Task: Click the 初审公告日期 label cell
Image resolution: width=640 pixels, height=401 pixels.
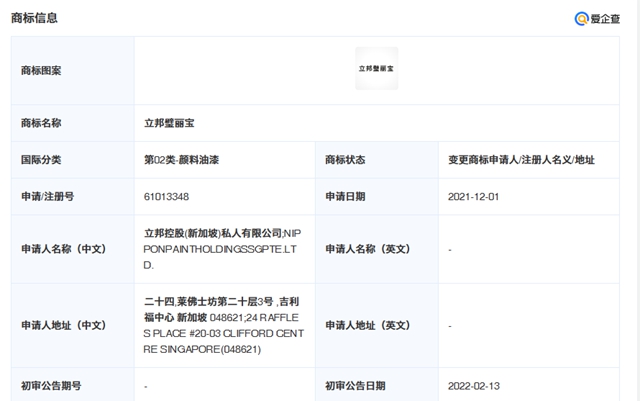Action: (x=377, y=385)
